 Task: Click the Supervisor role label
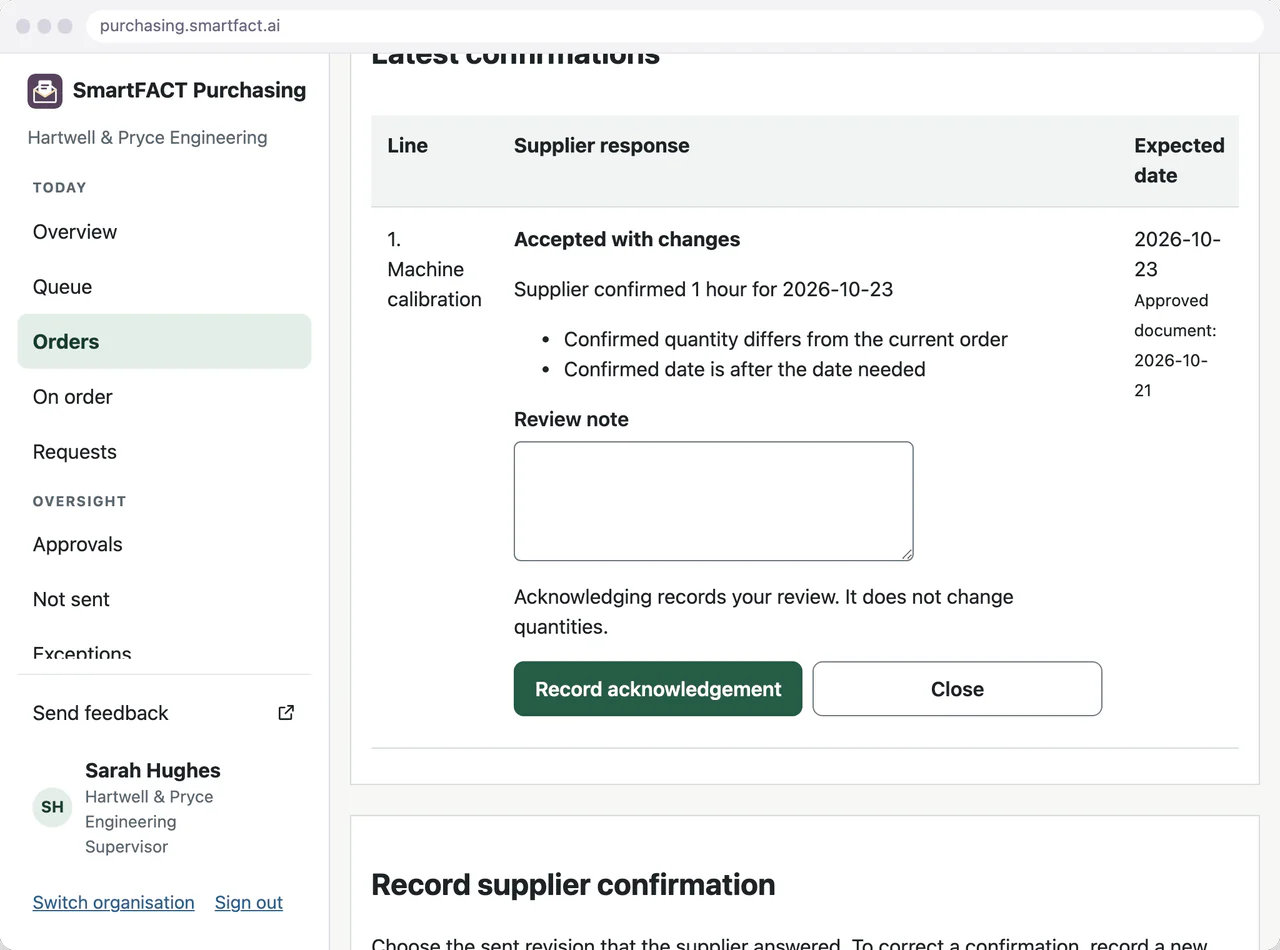point(127,847)
